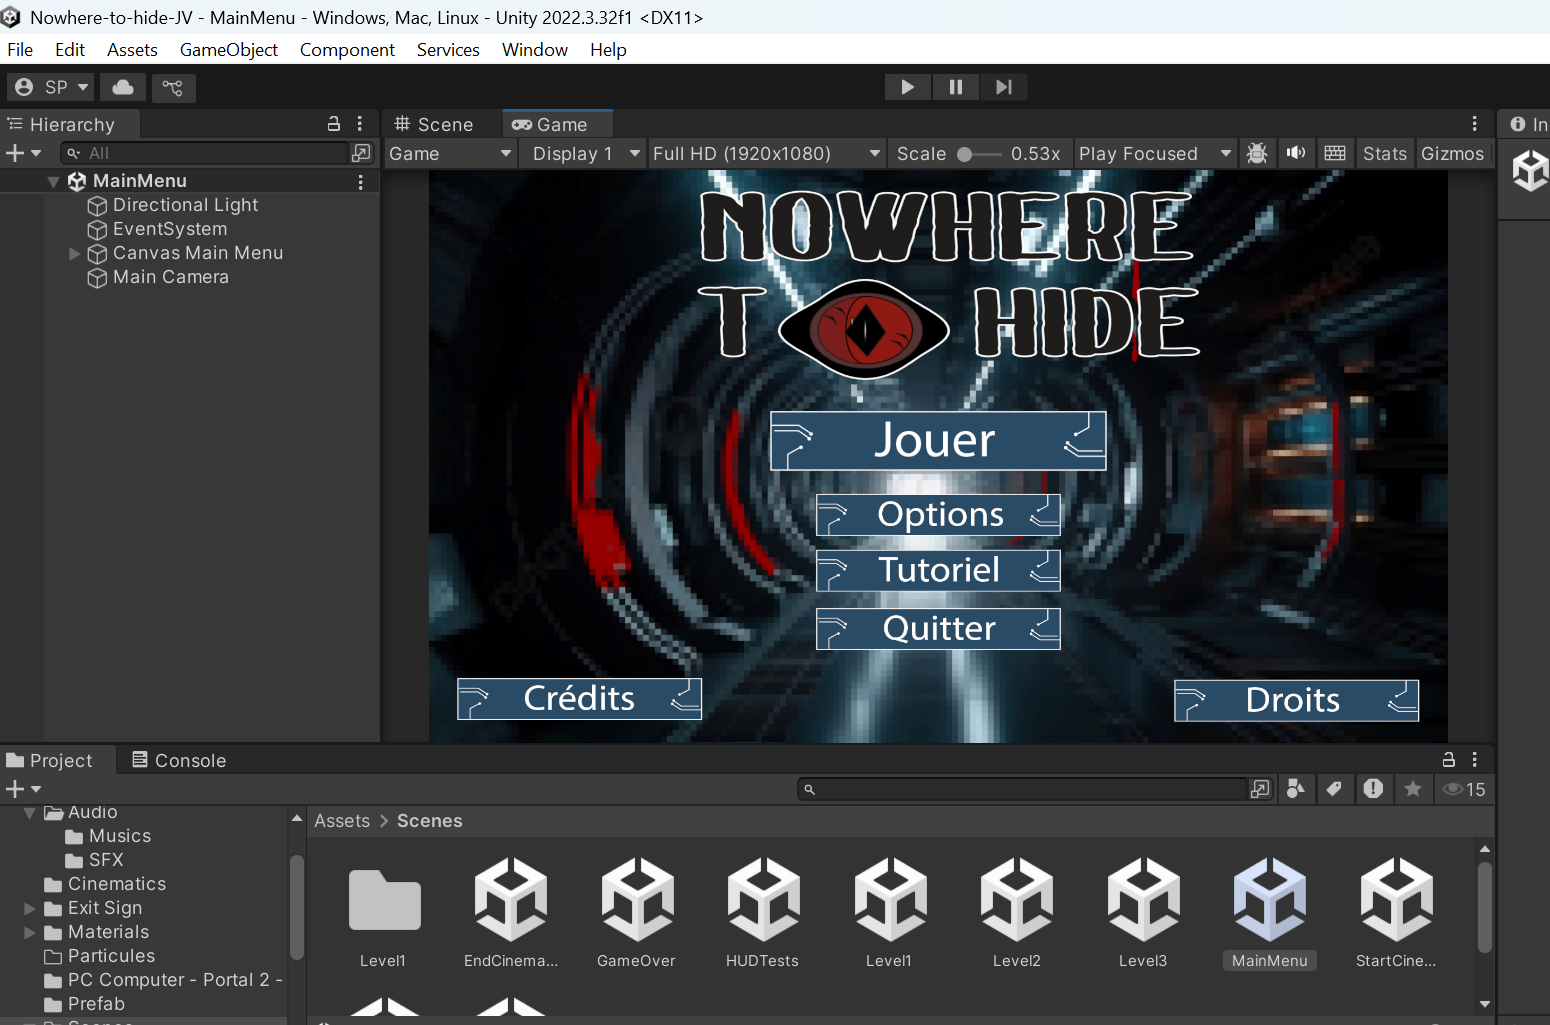Open the Full HD resolution dropdown
Viewport: 1550px width, 1025px height.
(x=765, y=153)
